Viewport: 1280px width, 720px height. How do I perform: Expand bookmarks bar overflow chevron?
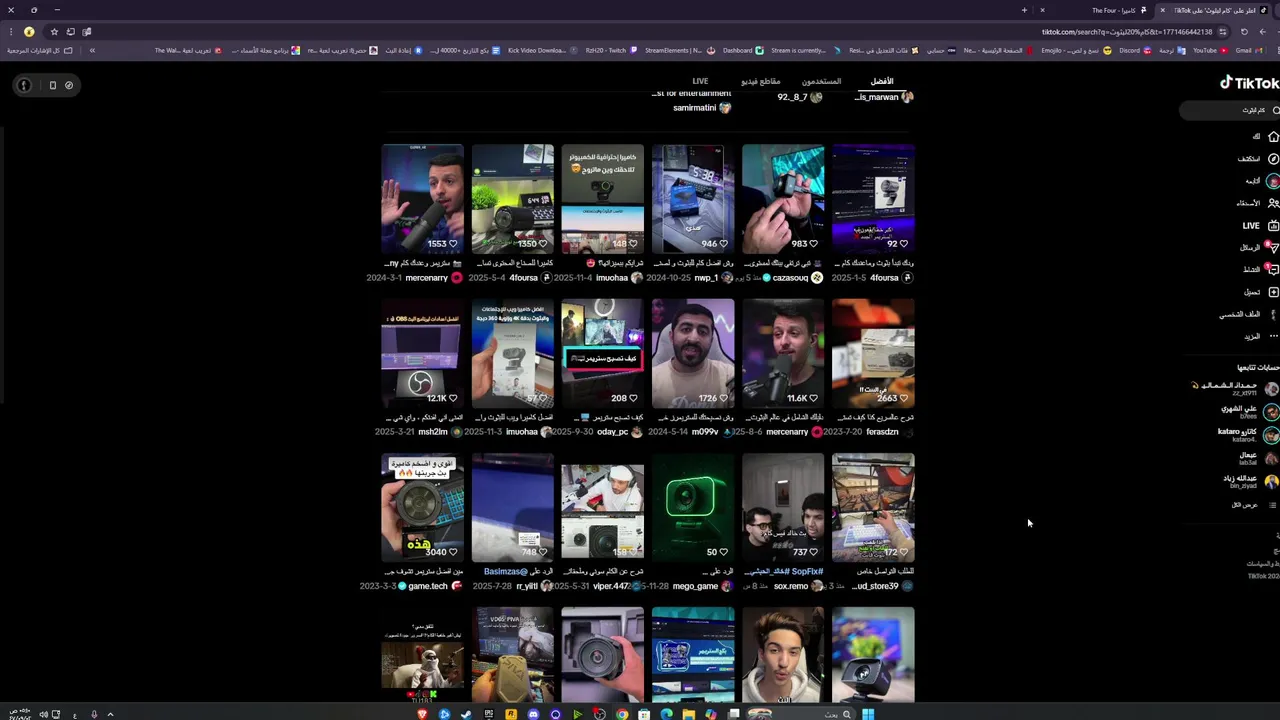tap(92, 50)
